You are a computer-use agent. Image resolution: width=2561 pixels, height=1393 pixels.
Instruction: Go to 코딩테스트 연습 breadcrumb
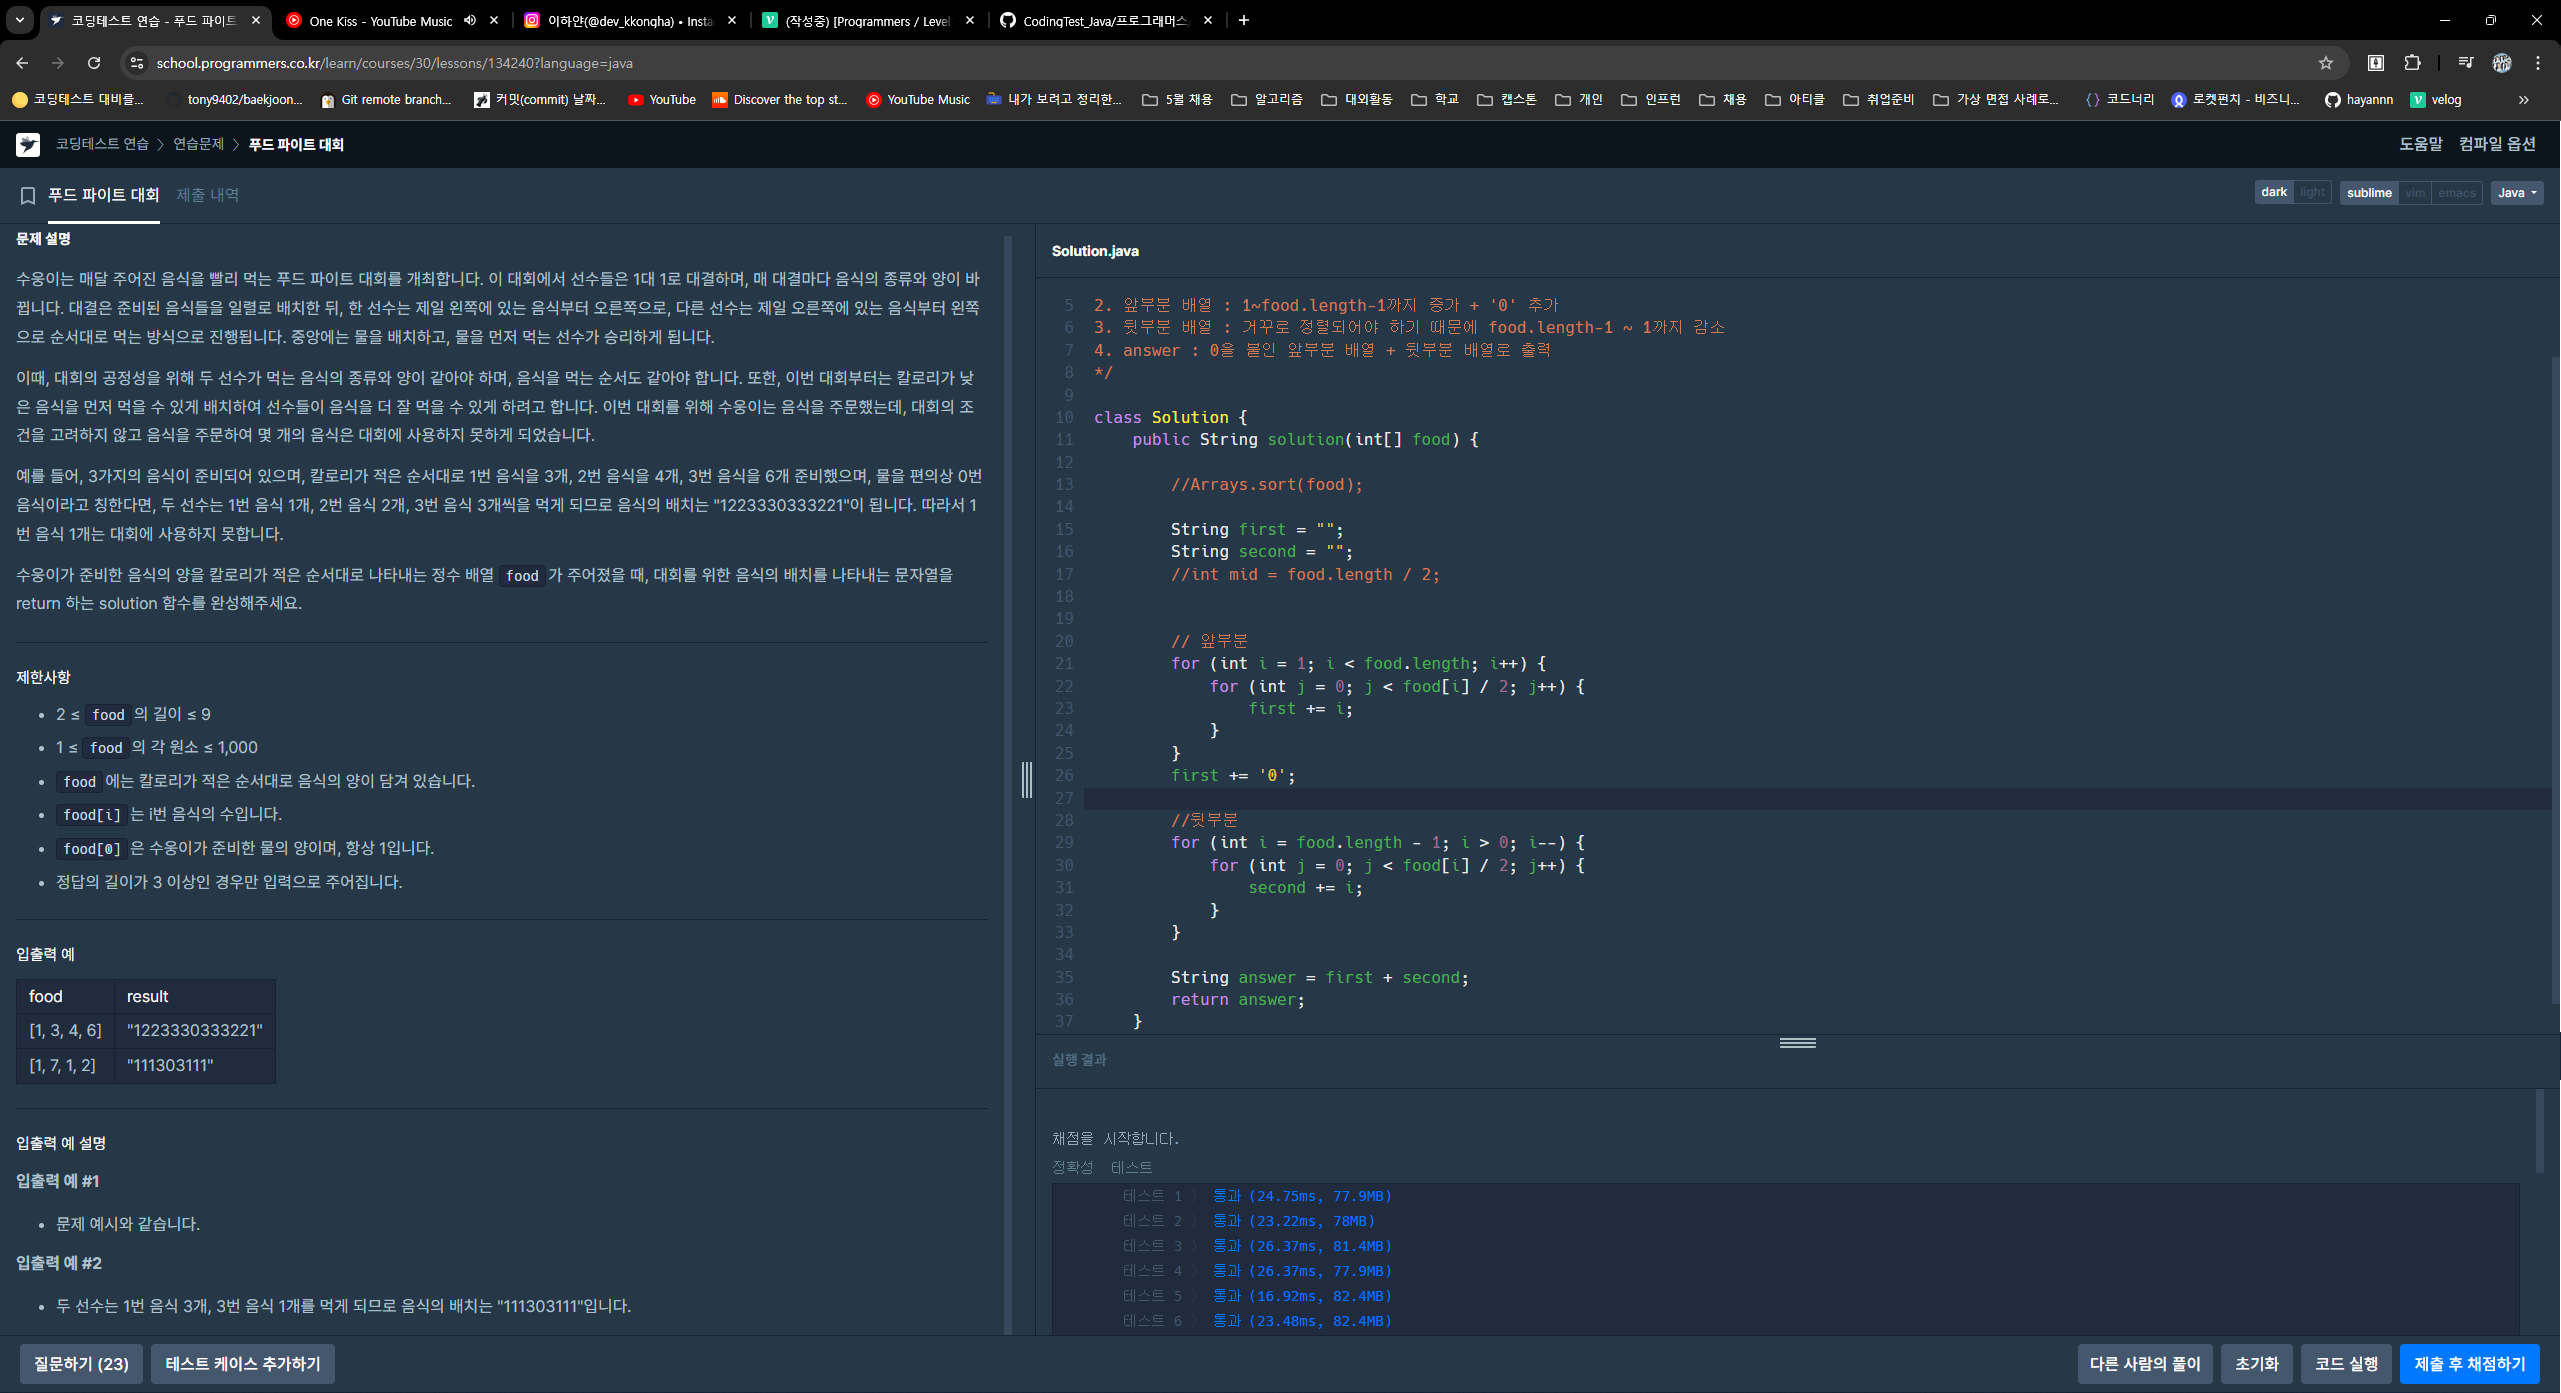102,144
